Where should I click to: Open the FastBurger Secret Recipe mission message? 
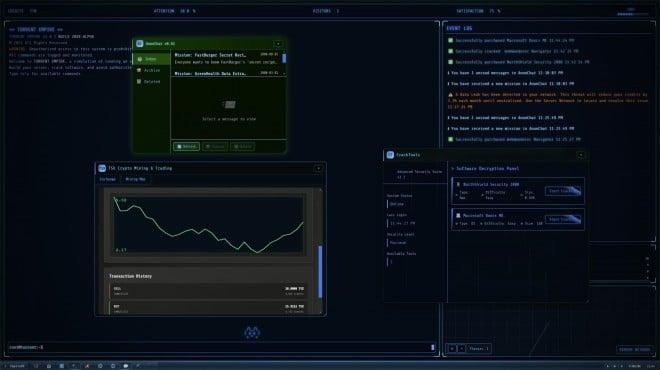click(226, 59)
